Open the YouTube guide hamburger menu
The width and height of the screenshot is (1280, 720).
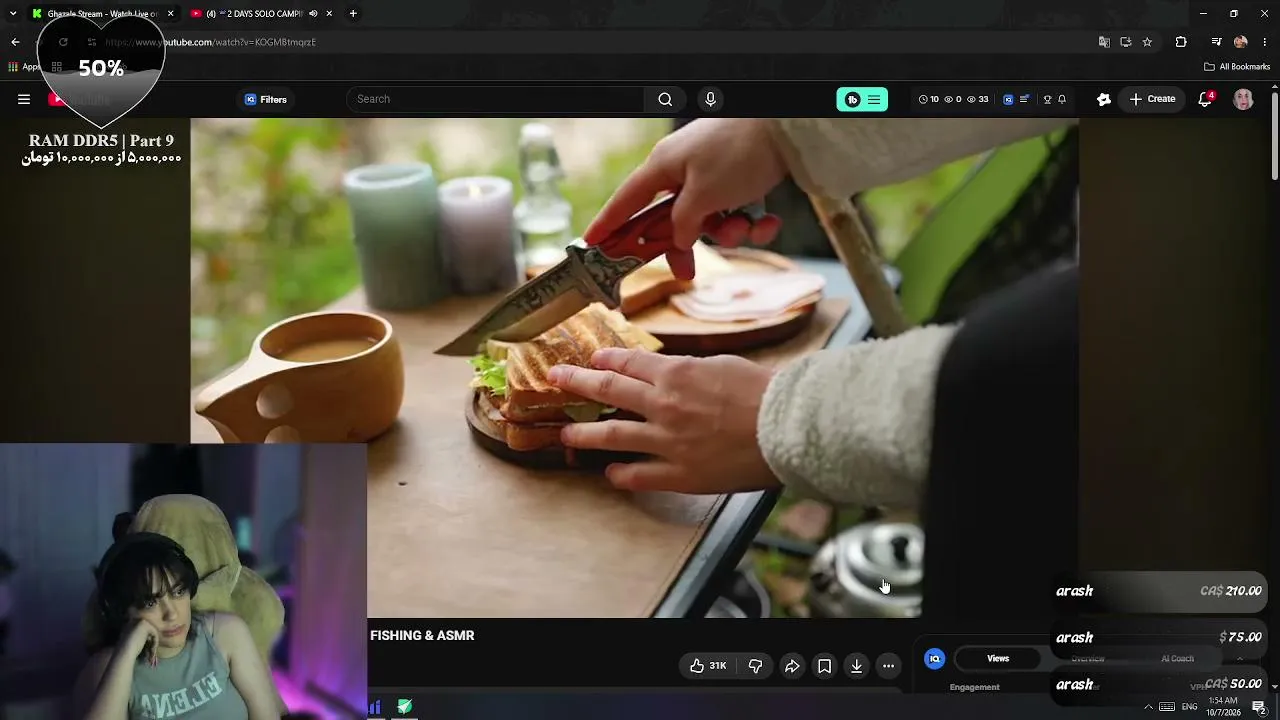pyautogui.click(x=24, y=99)
